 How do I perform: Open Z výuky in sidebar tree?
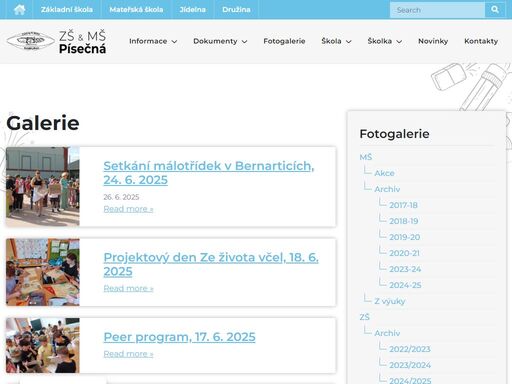[390, 301]
